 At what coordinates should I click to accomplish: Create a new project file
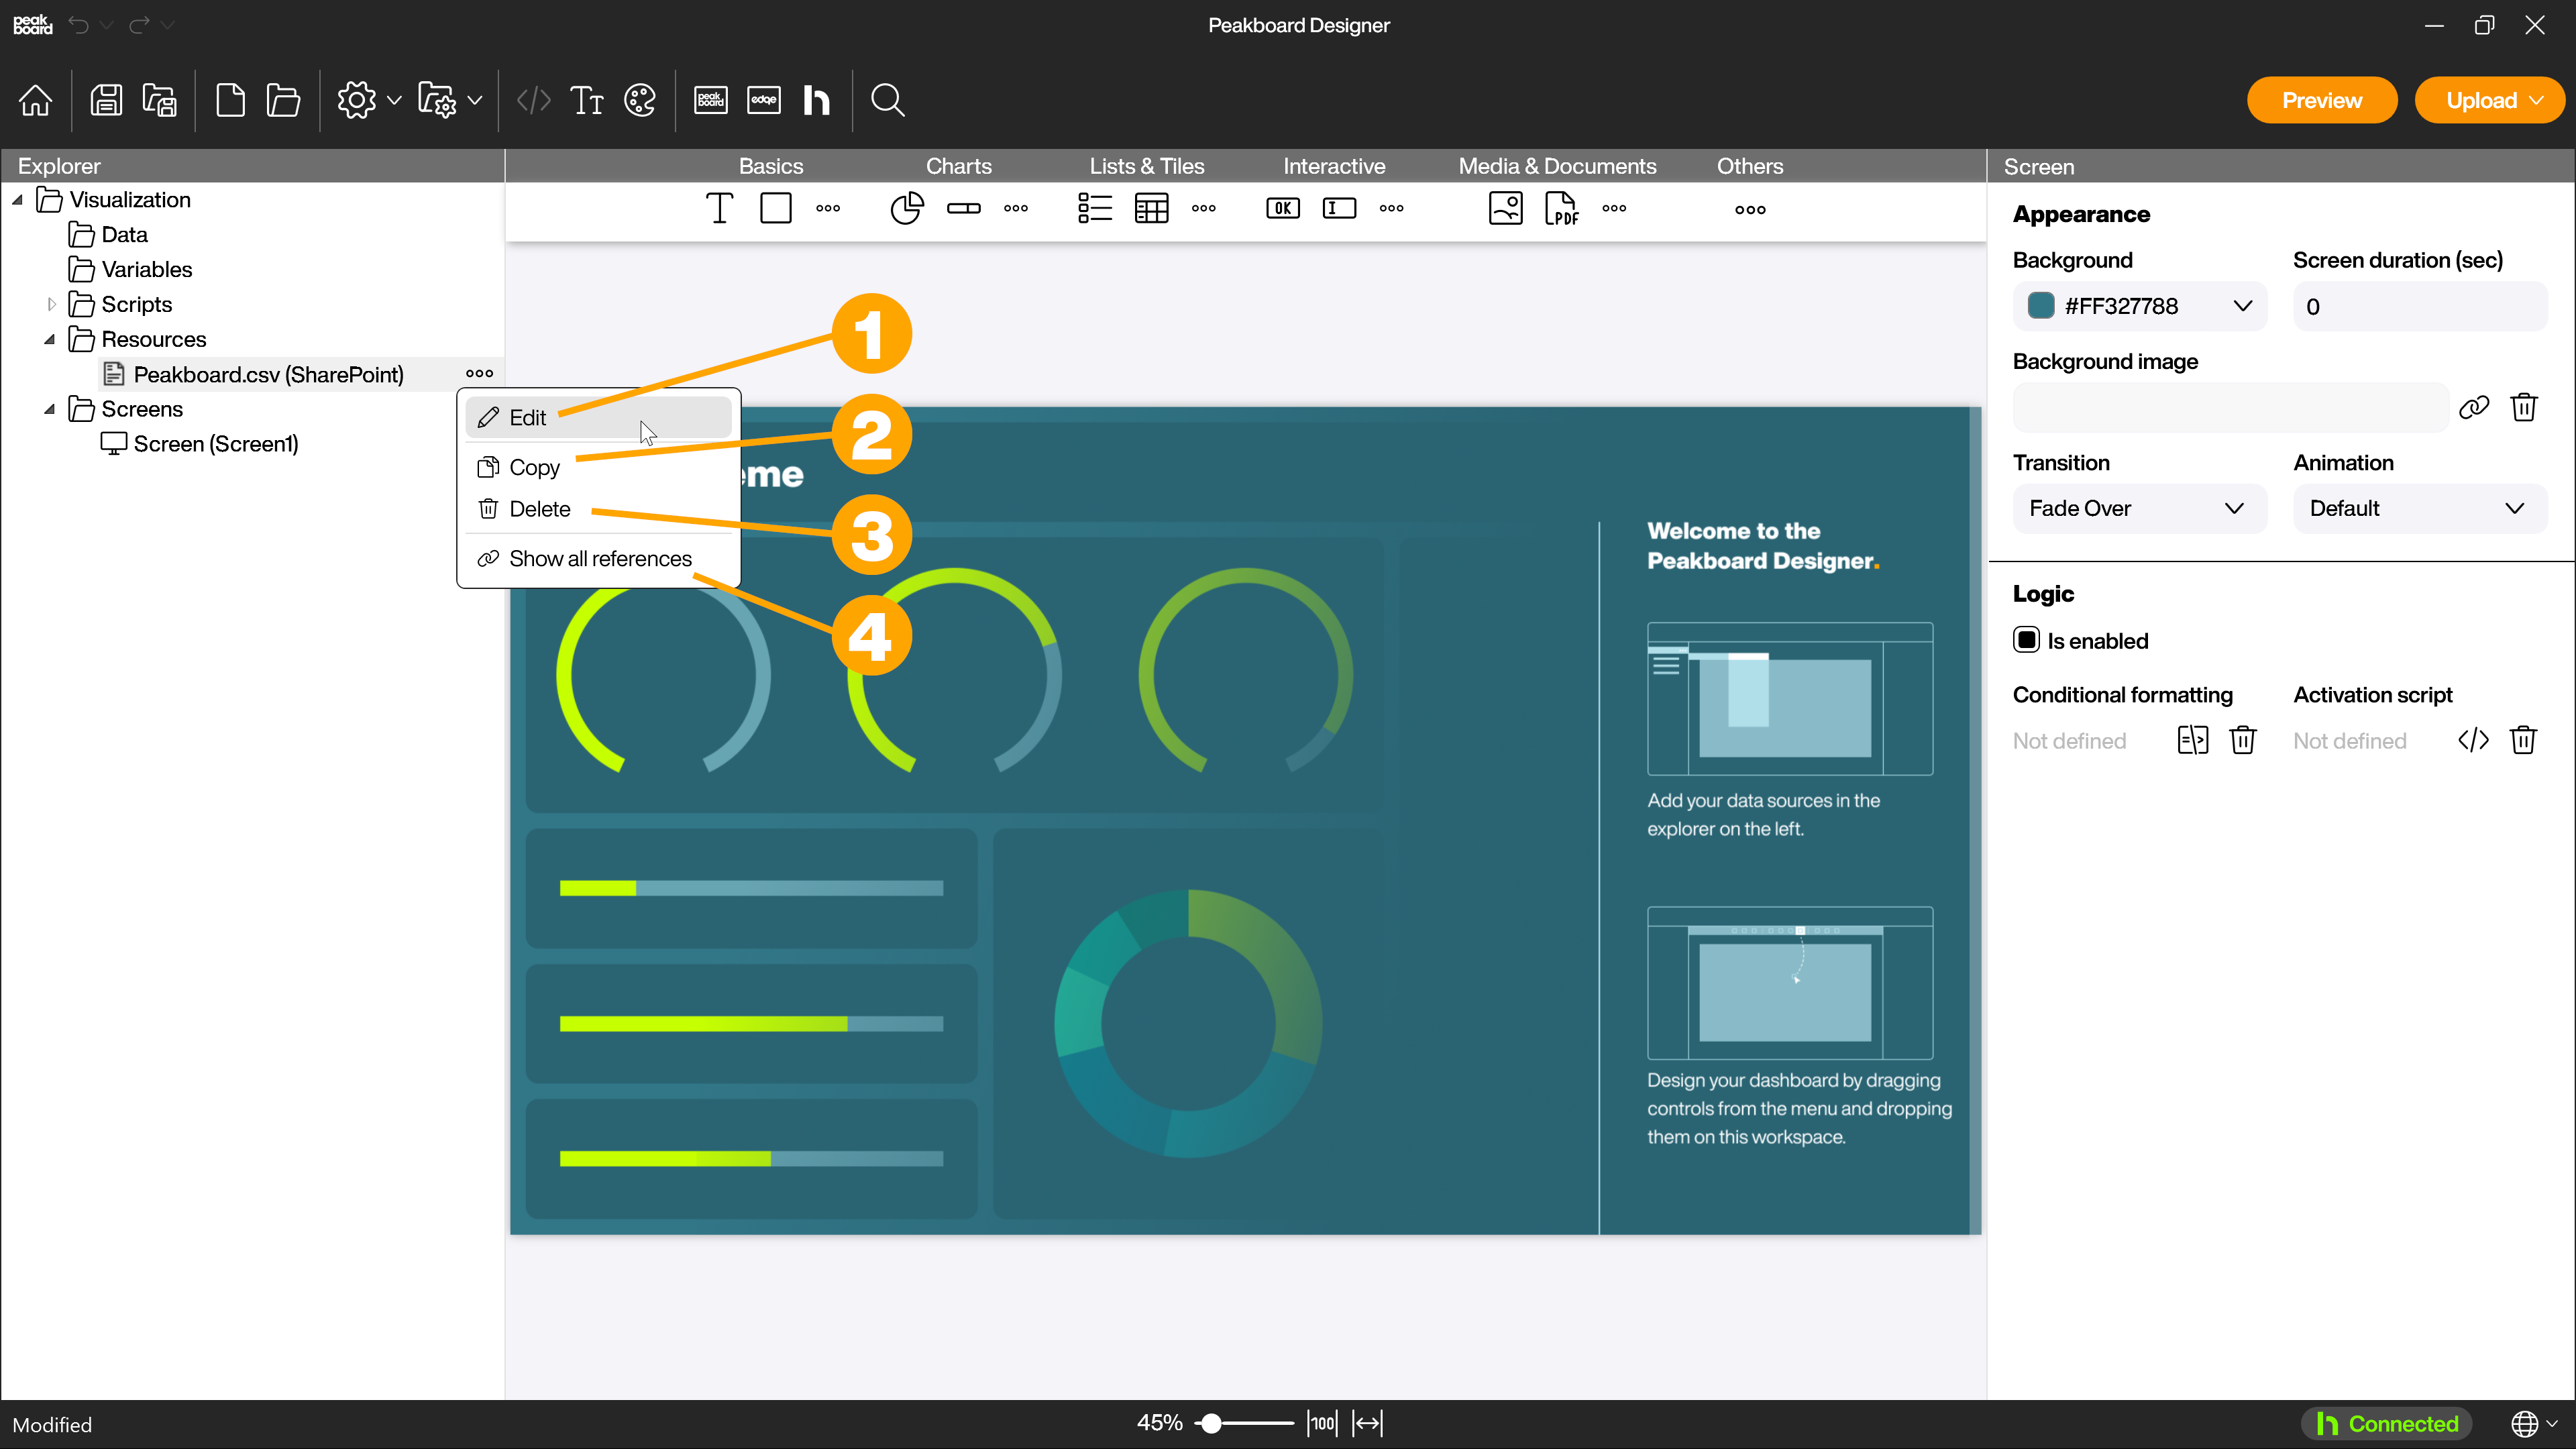[230, 100]
